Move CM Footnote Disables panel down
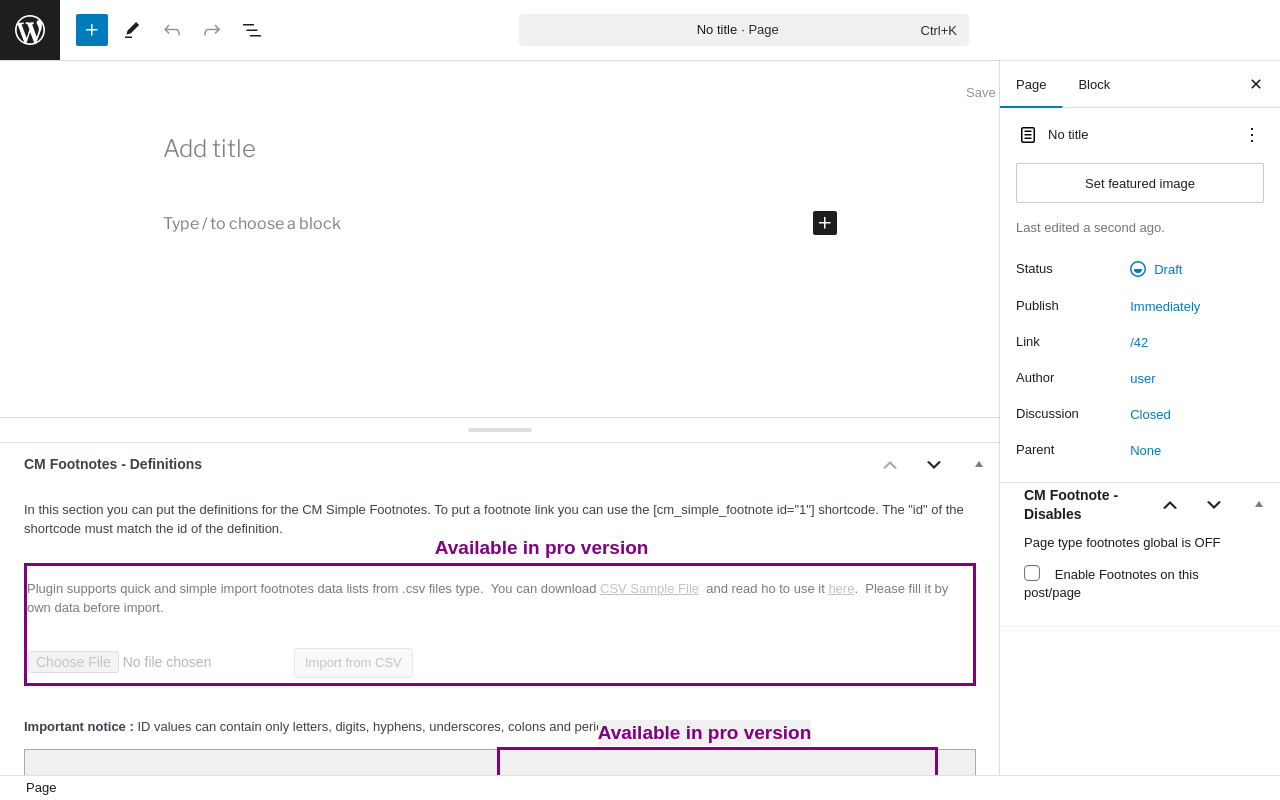1280x800 pixels. pos(1214,505)
